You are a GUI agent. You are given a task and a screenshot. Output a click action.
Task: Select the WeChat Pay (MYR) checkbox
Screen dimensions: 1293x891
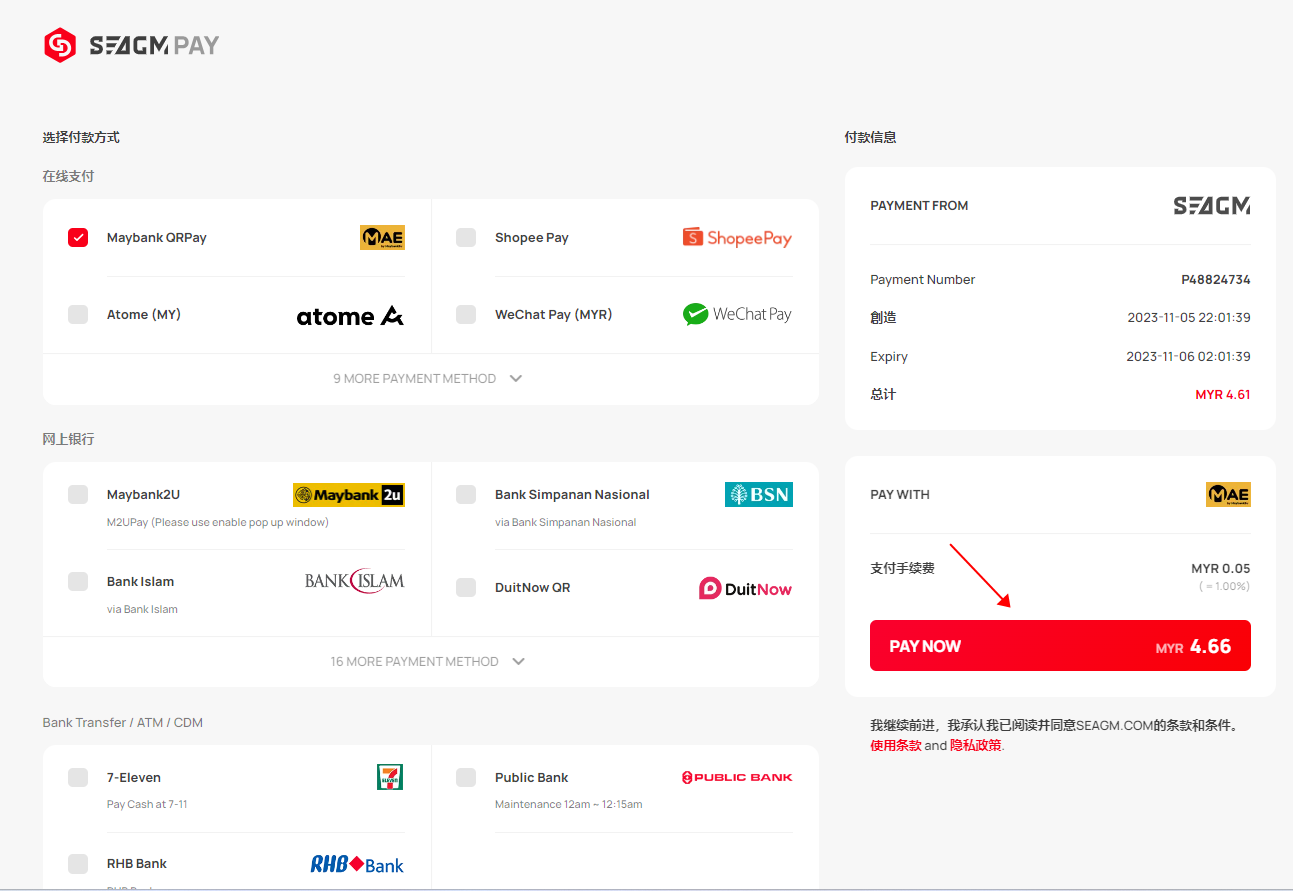coord(466,314)
